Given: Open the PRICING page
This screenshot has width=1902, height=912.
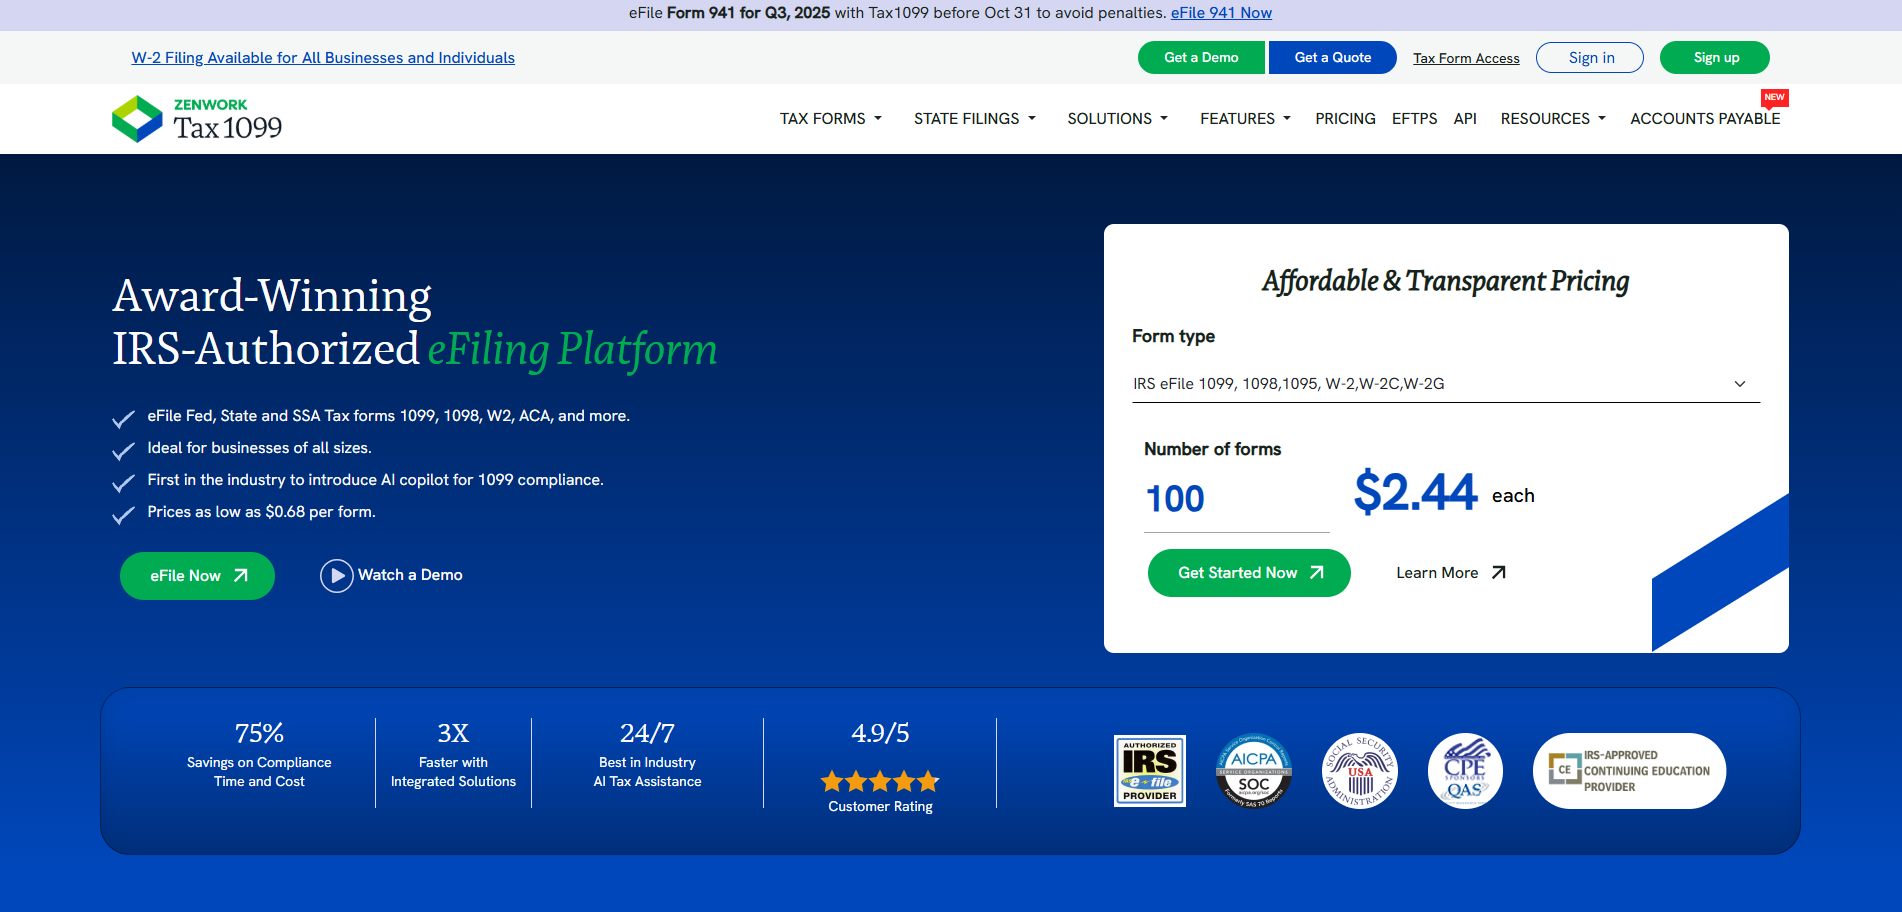Looking at the screenshot, I should pos(1345,119).
